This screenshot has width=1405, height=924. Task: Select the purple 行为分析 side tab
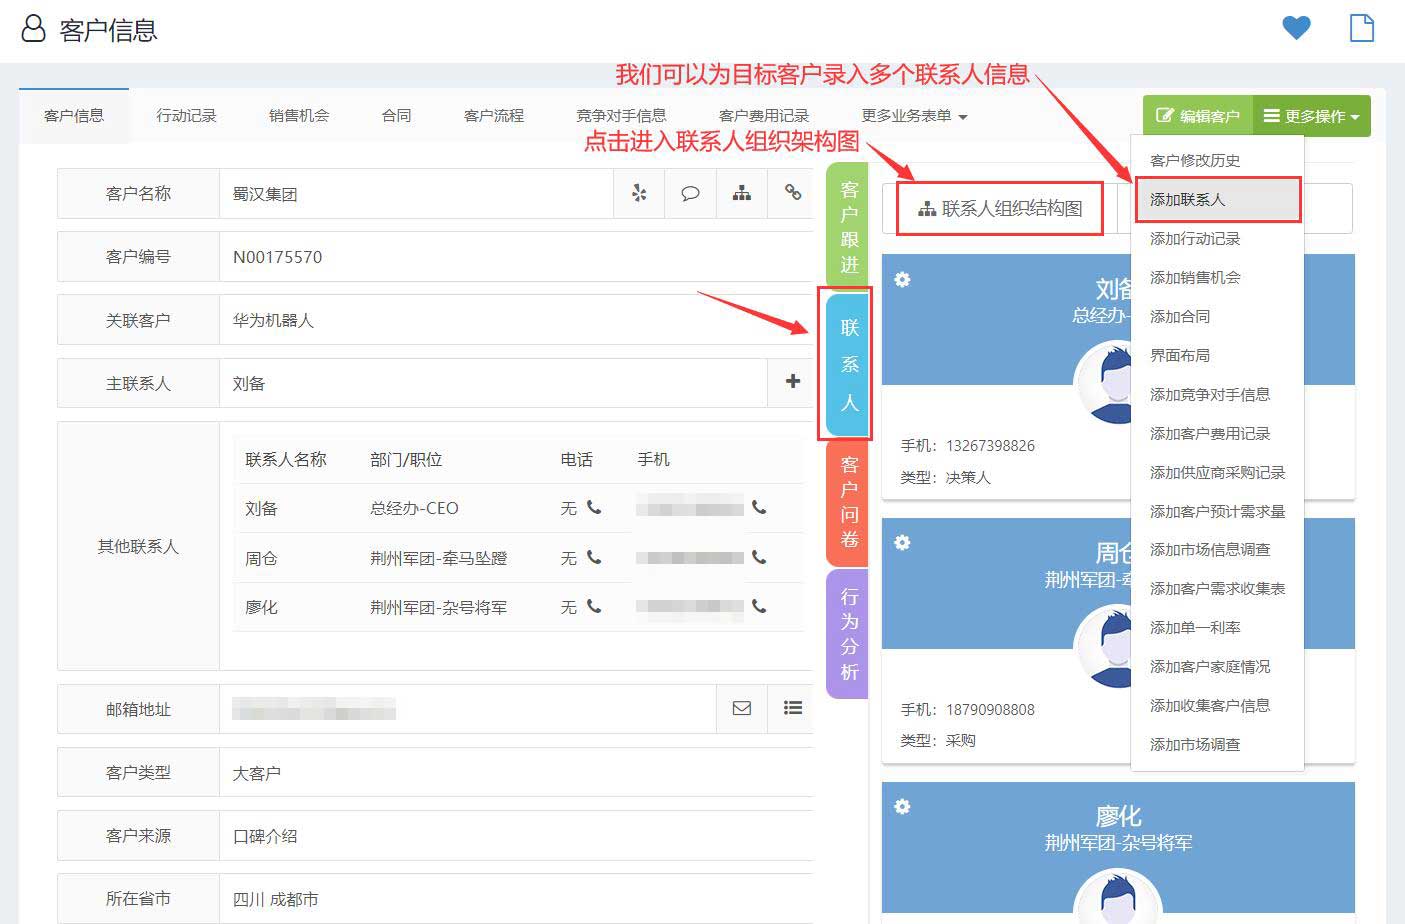click(848, 633)
